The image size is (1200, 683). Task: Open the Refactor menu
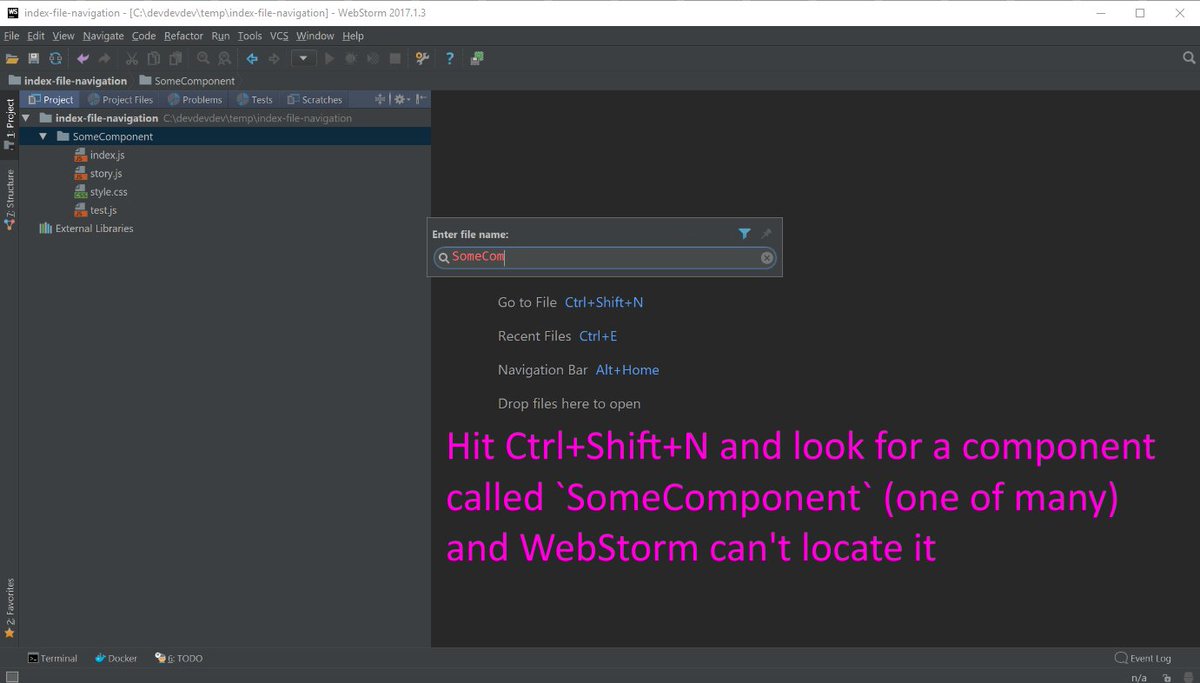coord(184,36)
